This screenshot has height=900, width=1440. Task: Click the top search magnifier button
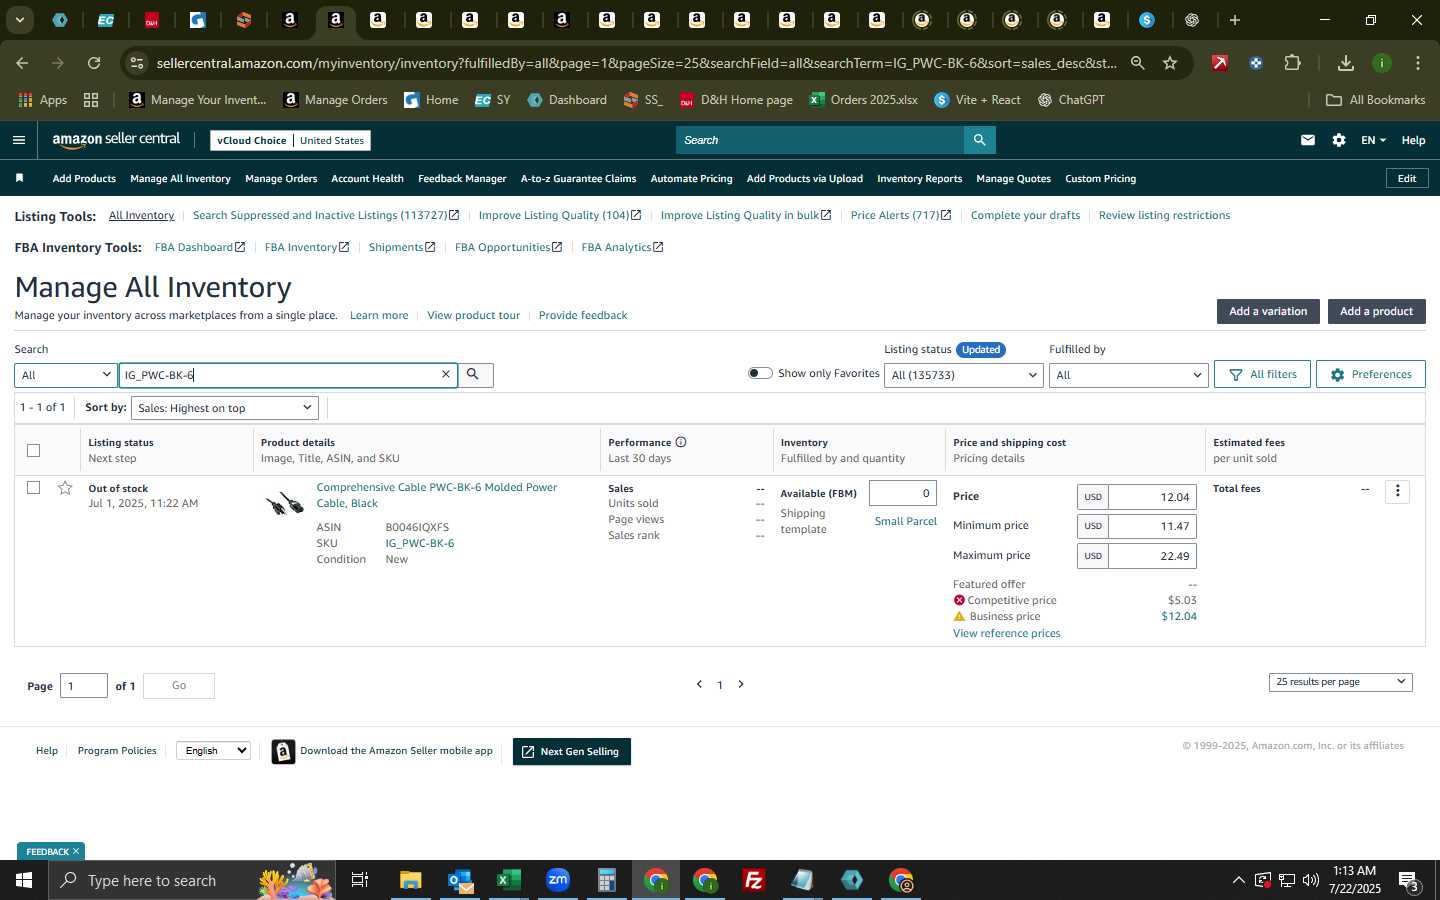pyautogui.click(x=979, y=140)
